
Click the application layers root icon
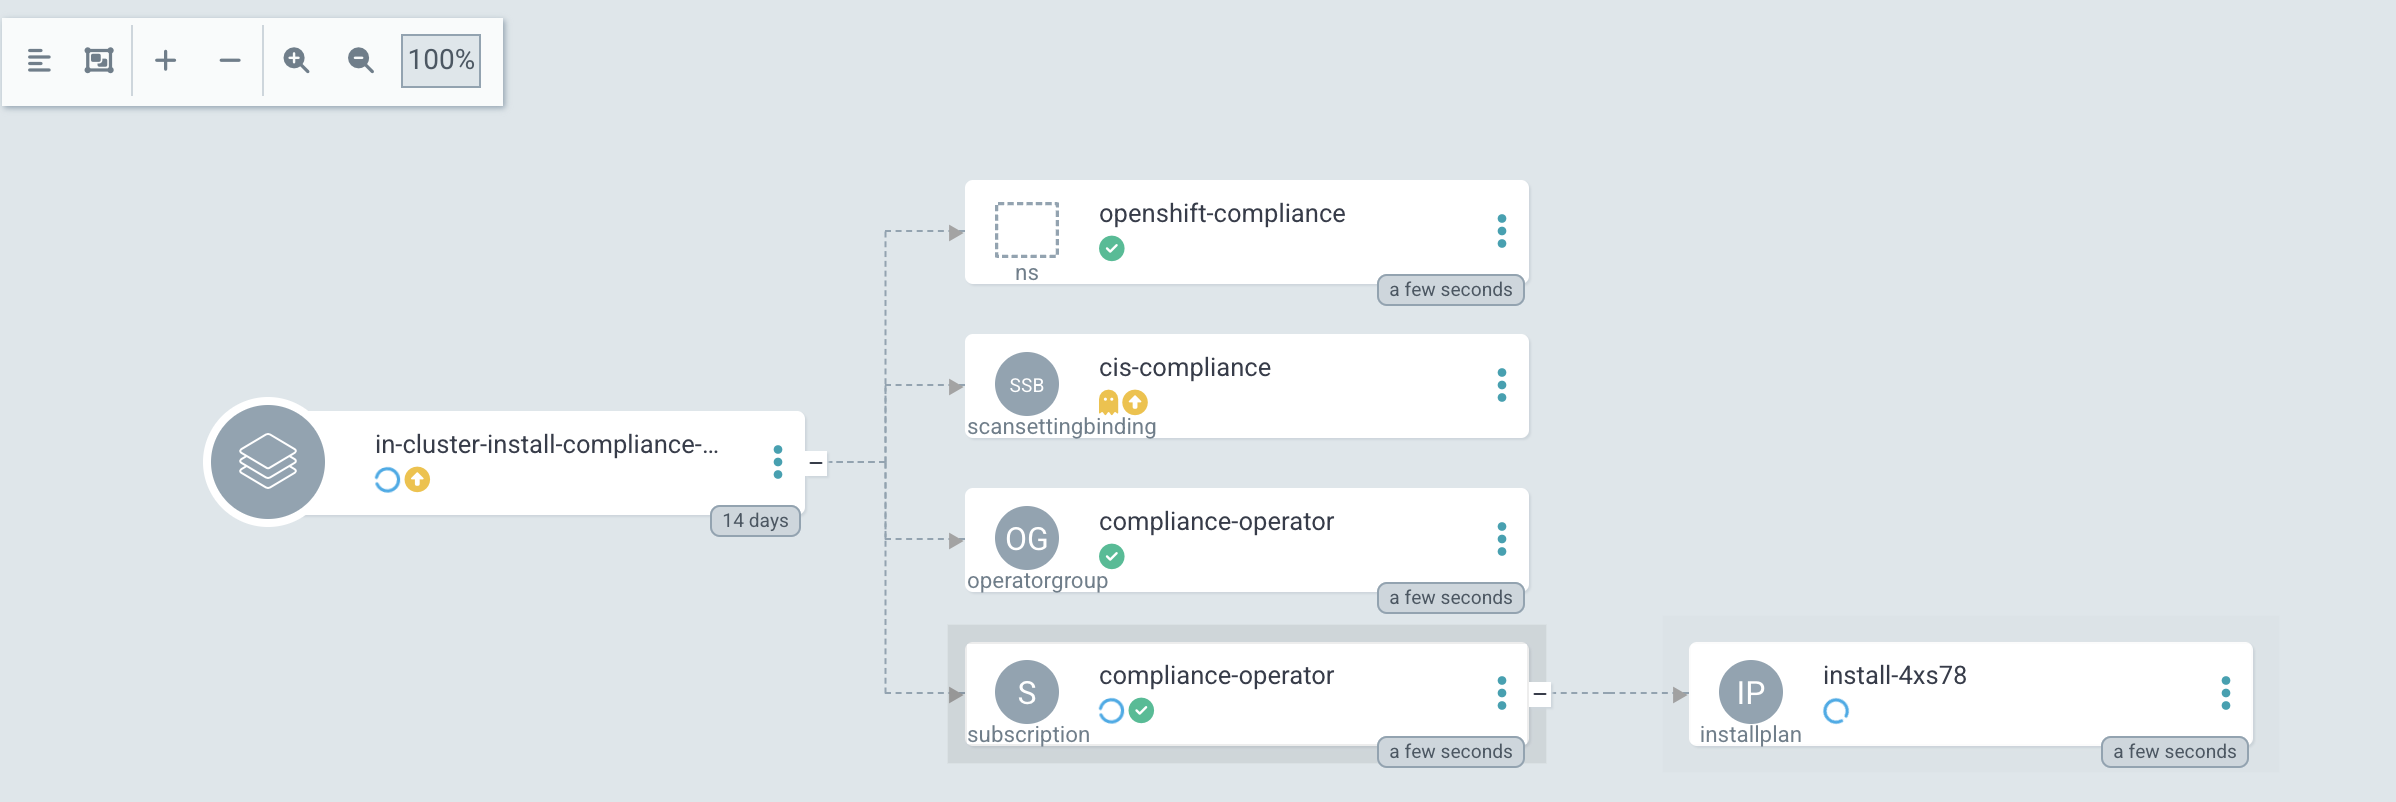pos(268,462)
